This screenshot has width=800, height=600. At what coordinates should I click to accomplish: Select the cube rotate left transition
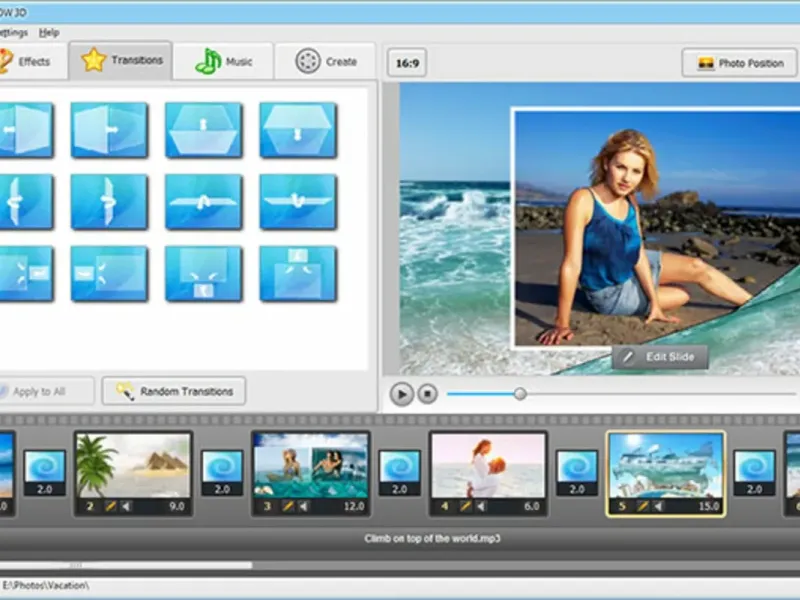(26, 130)
